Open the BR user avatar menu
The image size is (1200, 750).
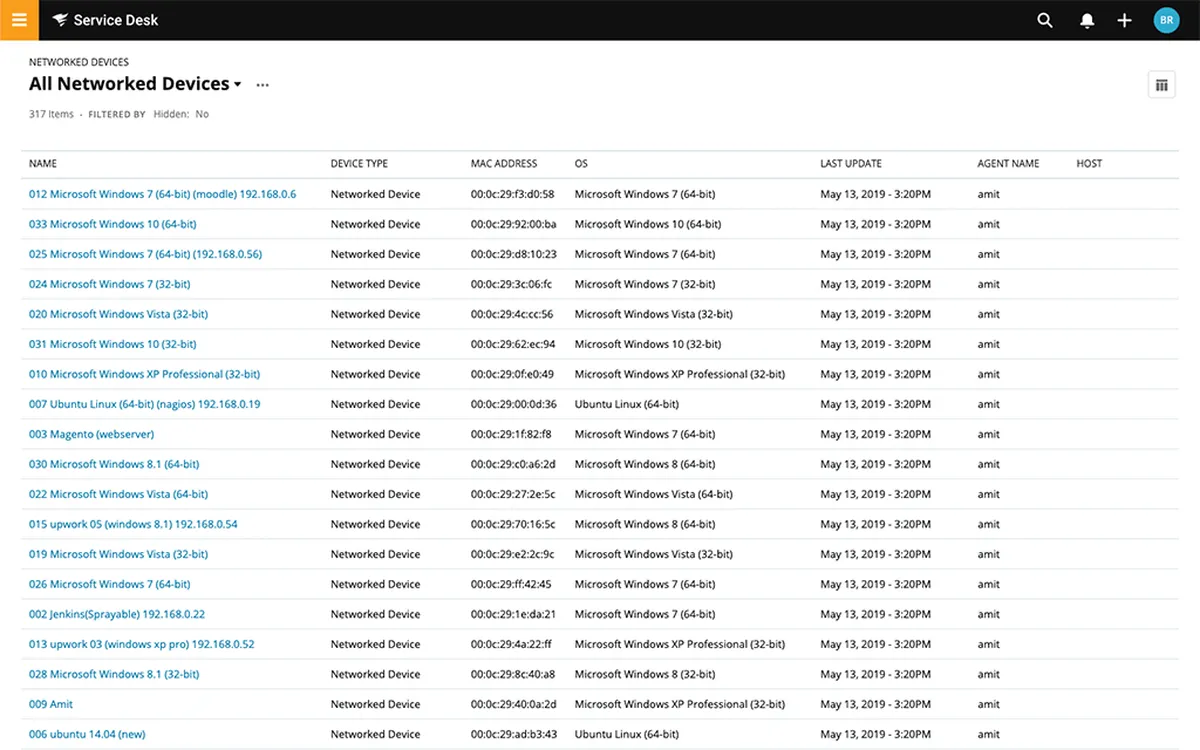(x=1166, y=20)
